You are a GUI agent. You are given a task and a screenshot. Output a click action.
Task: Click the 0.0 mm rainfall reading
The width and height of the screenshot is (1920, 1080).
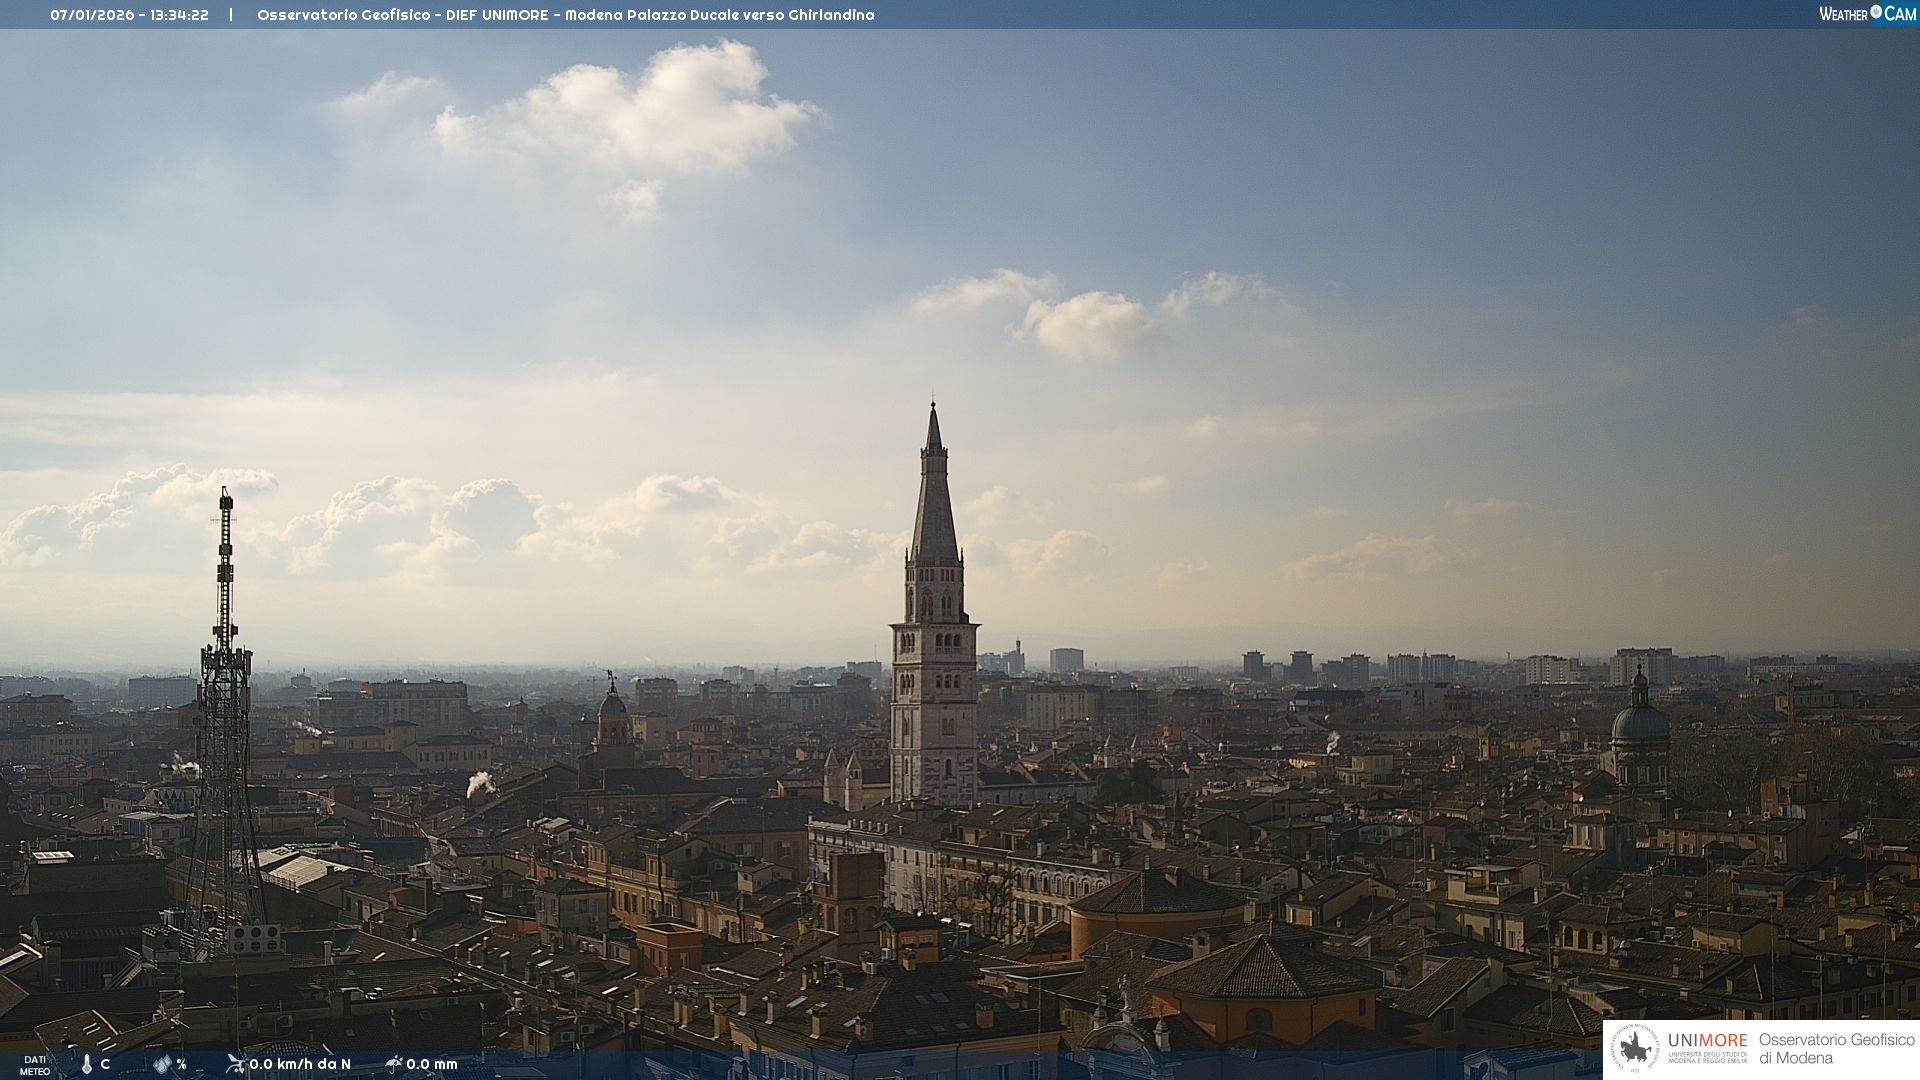432,1064
